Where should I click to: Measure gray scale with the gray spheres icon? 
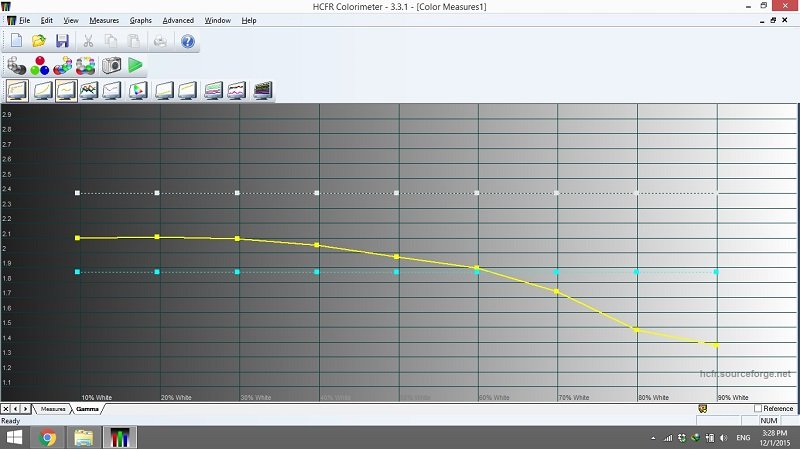(16, 66)
